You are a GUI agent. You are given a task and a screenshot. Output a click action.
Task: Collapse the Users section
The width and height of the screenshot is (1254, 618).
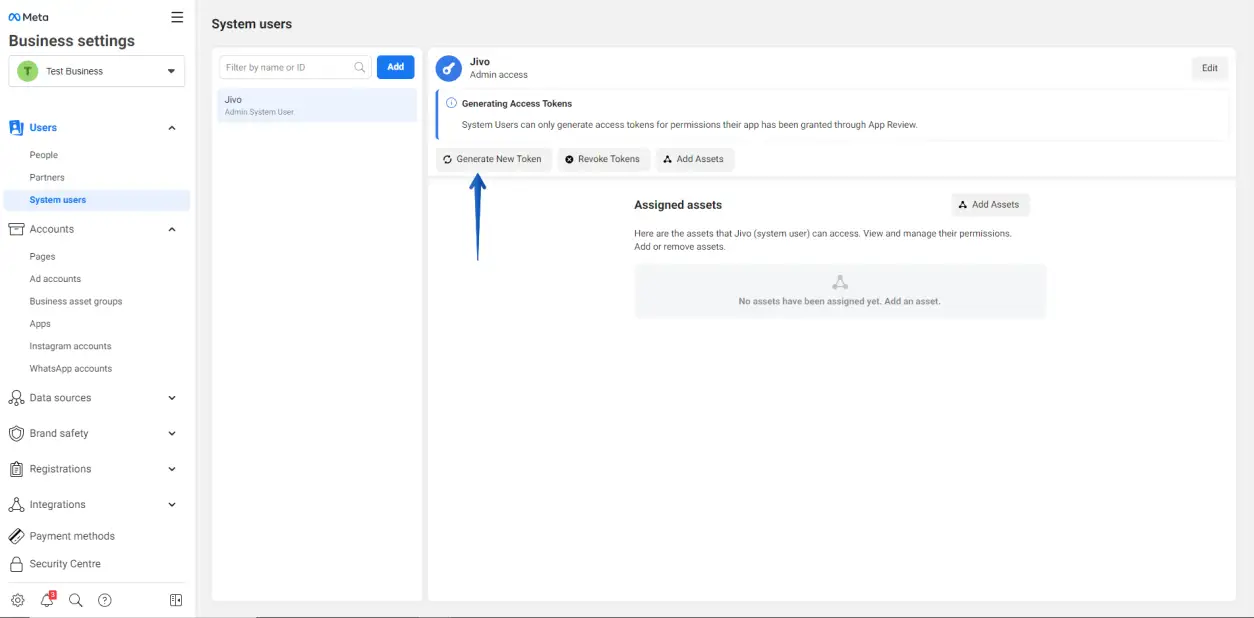172,128
